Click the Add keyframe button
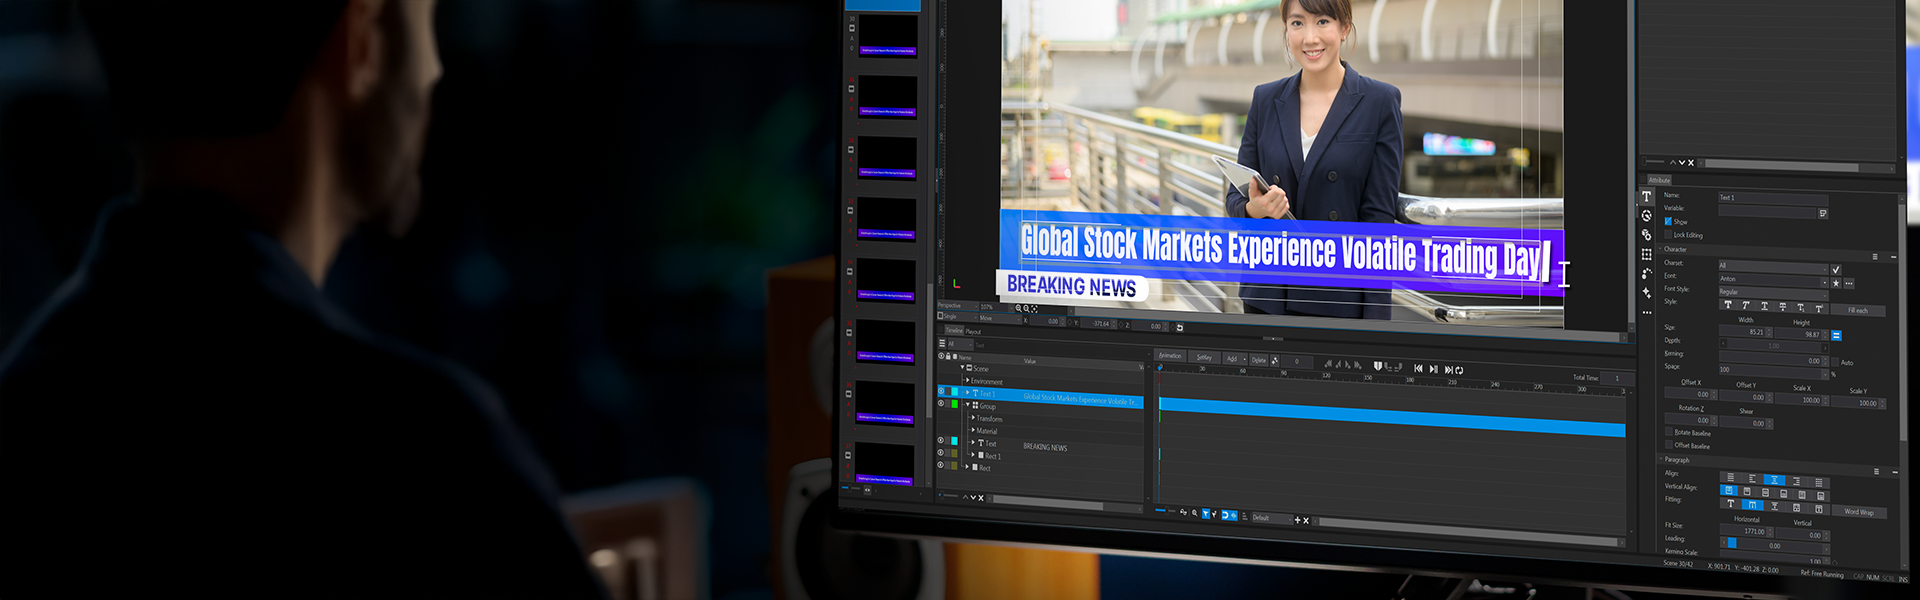This screenshot has width=1920, height=600. [1232, 359]
